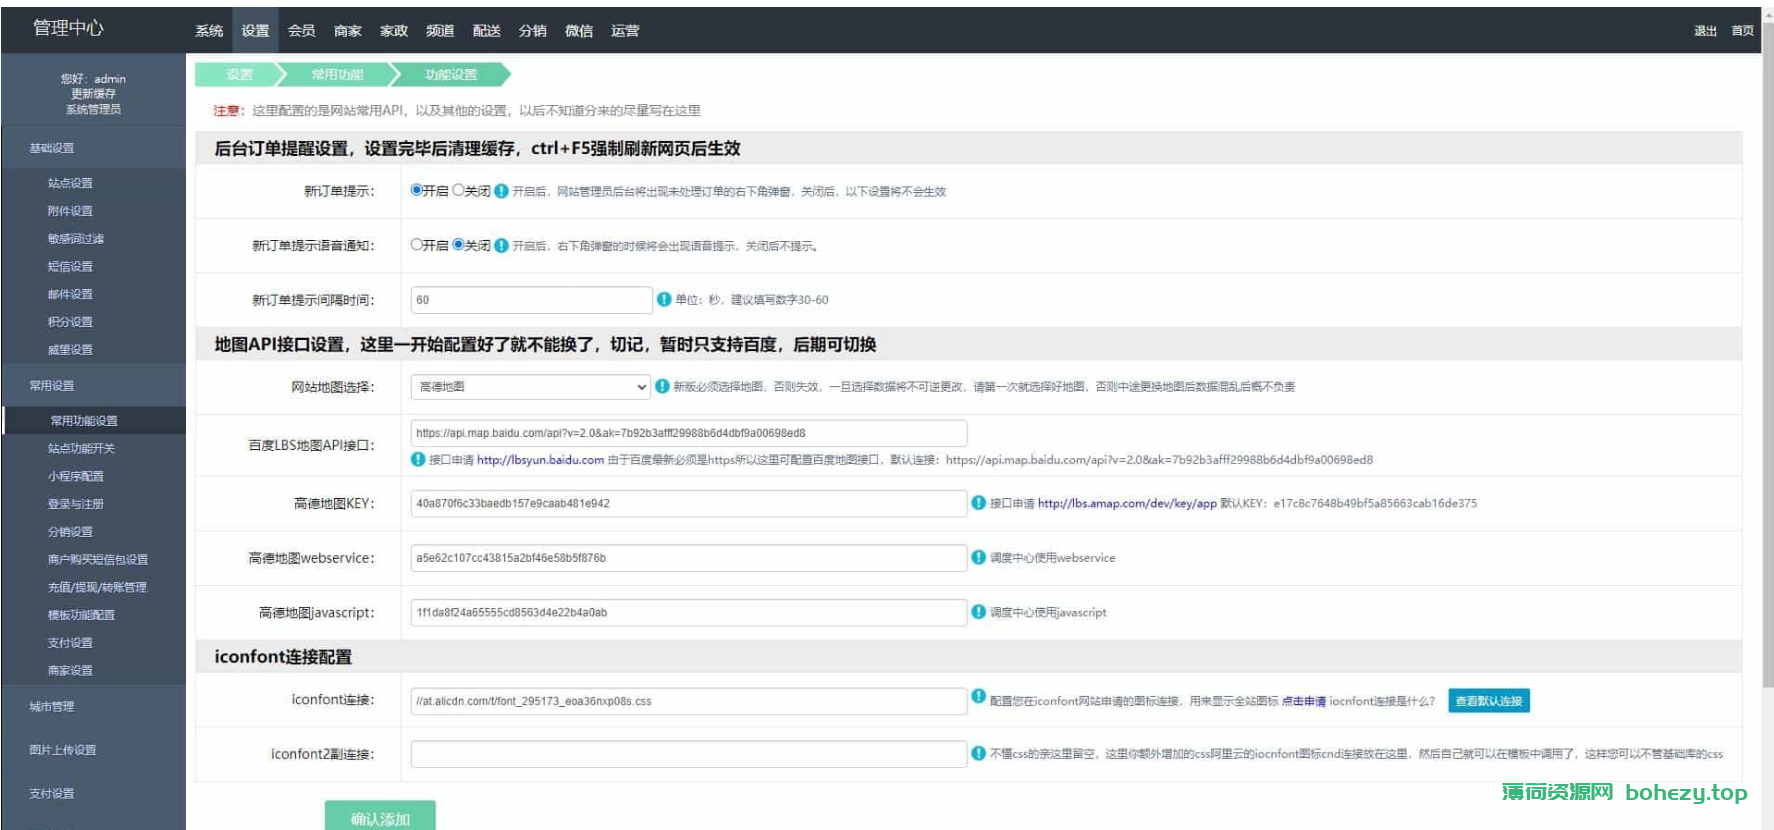Click 查看默认连接 button

coord(1488,701)
